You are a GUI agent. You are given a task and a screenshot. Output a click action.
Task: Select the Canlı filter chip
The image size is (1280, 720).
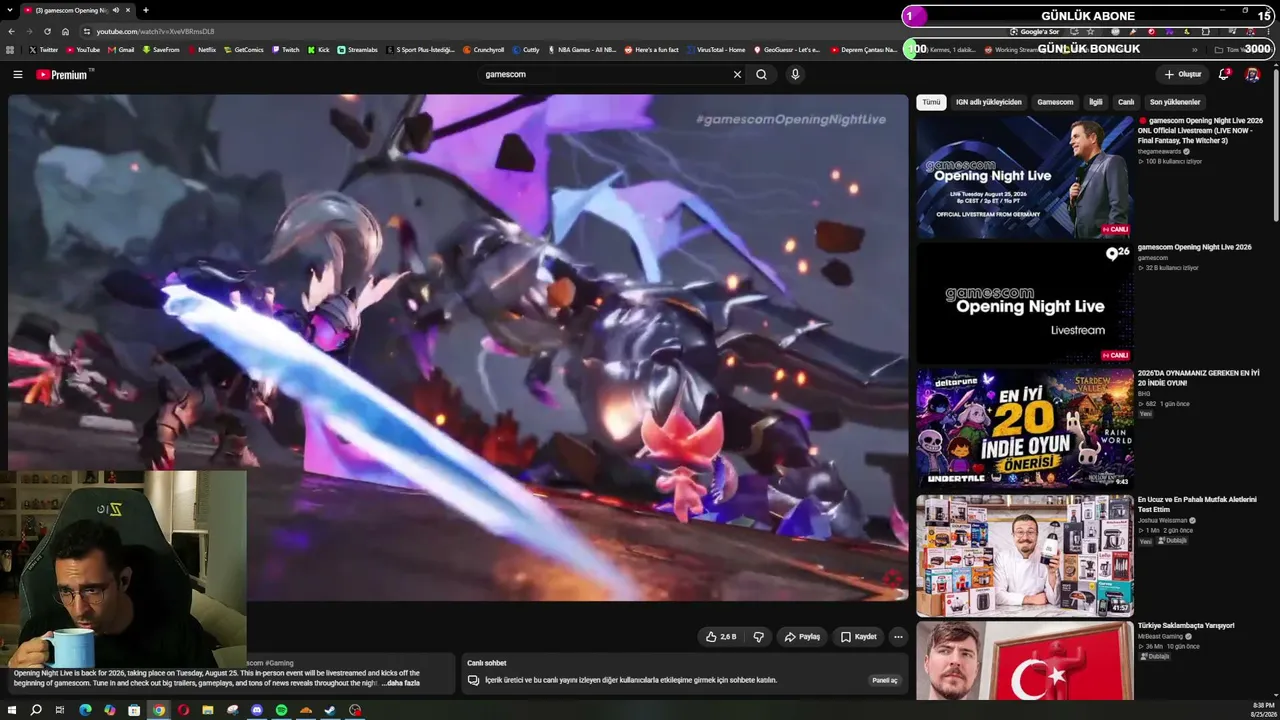pos(1126,102)
